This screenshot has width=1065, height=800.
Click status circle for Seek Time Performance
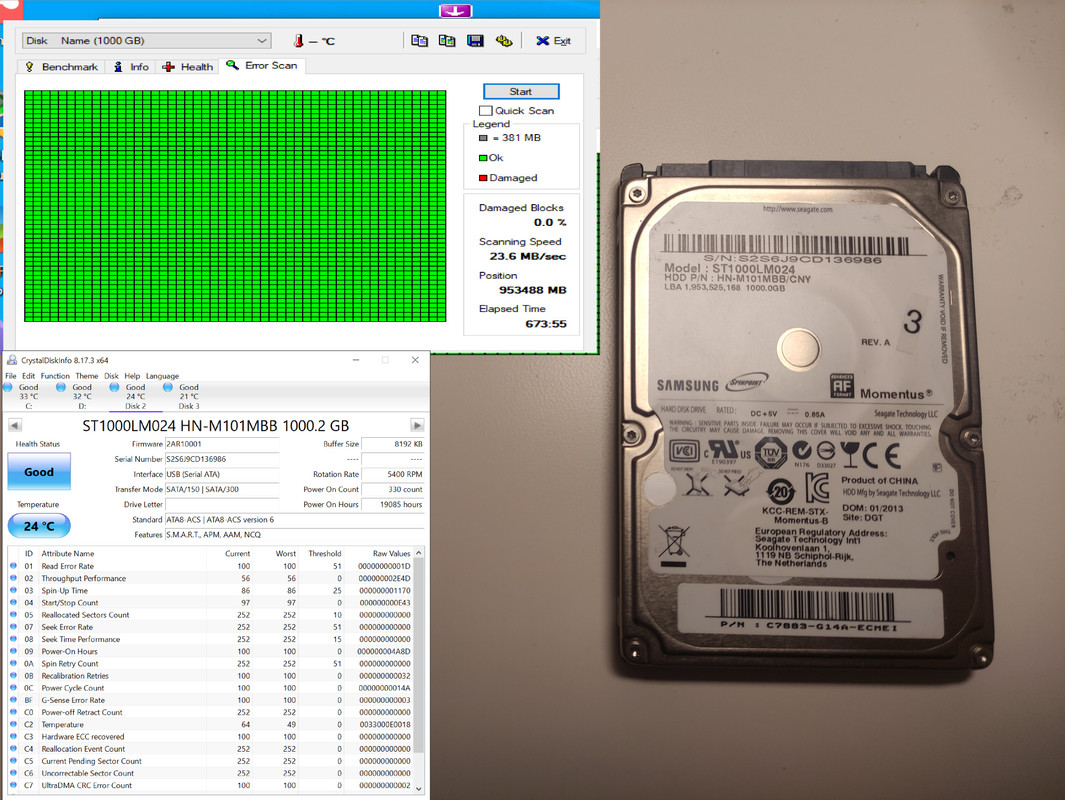coord(14,639)
